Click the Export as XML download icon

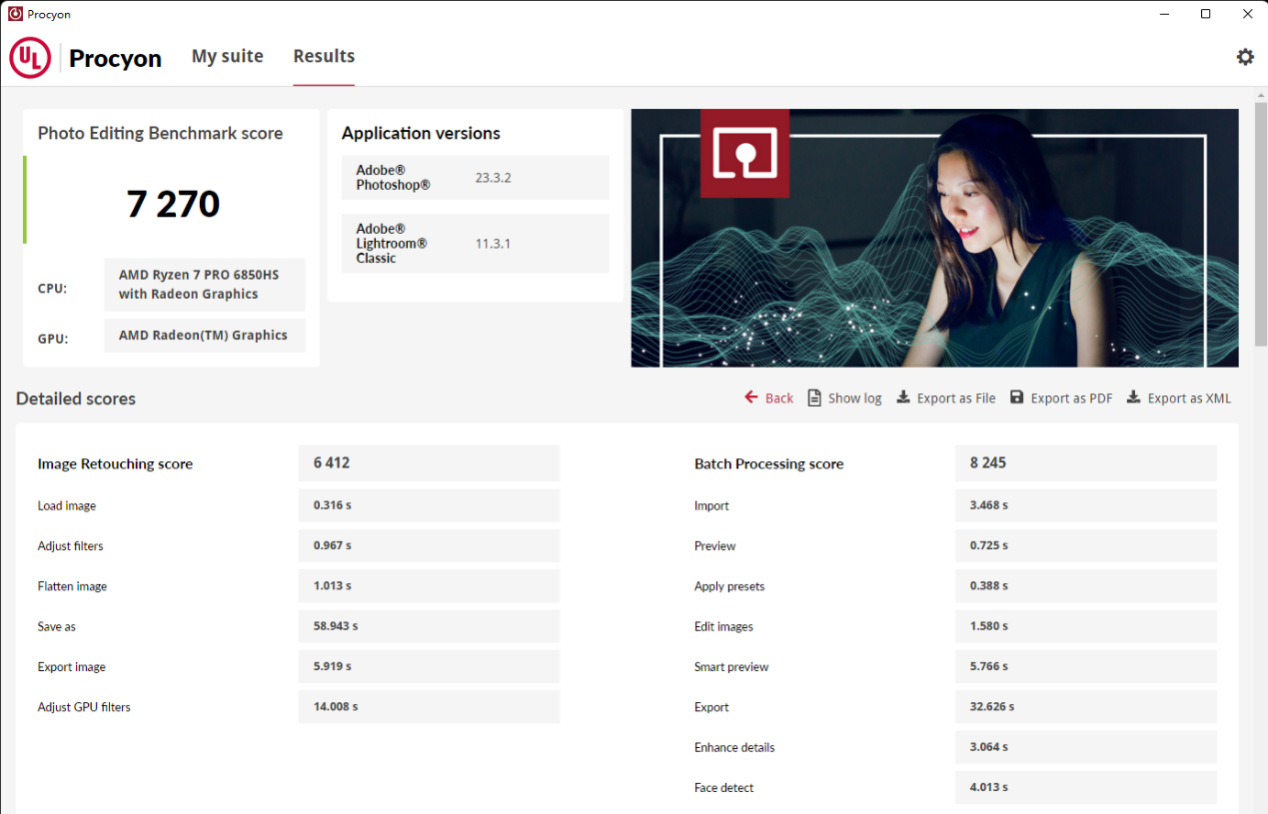click(x=1134, y=397)
